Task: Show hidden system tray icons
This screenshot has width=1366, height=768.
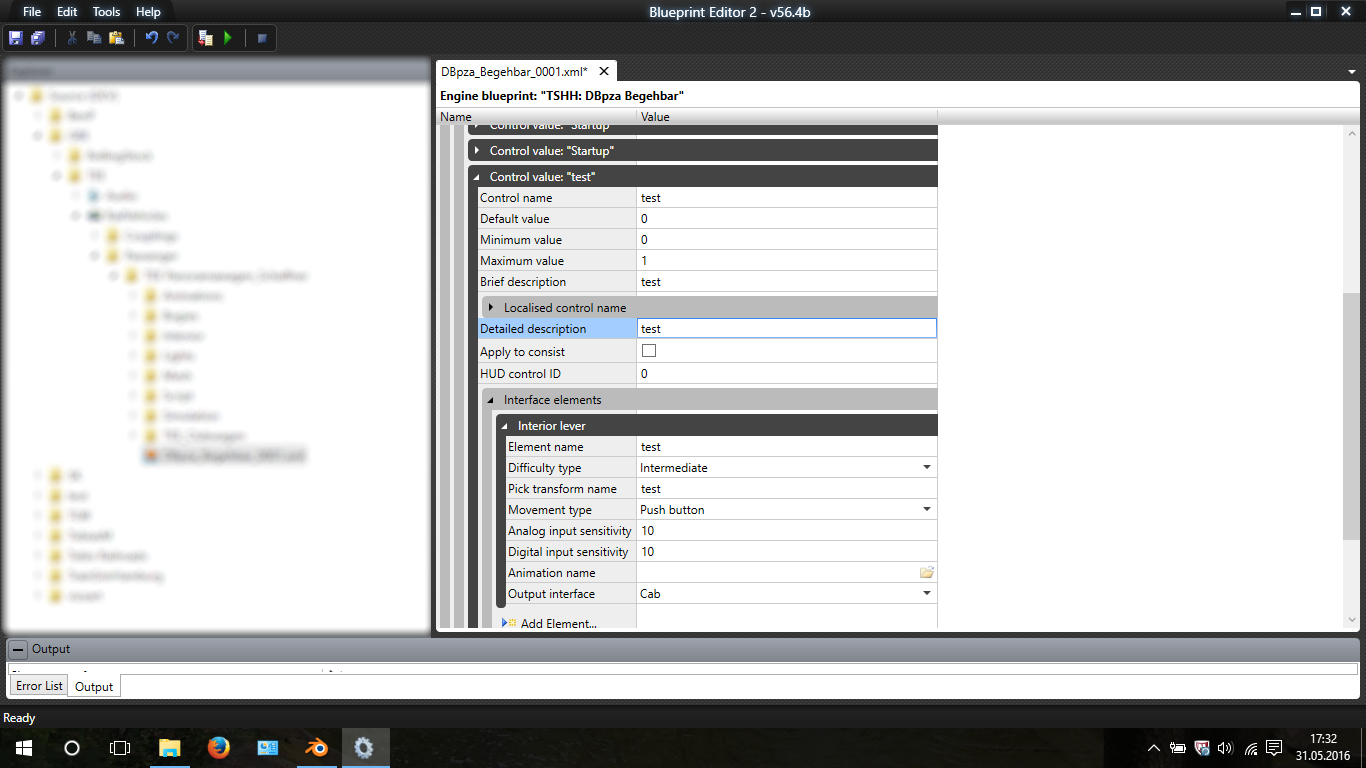Action: pyautogui.click(x=1154, y=747)
